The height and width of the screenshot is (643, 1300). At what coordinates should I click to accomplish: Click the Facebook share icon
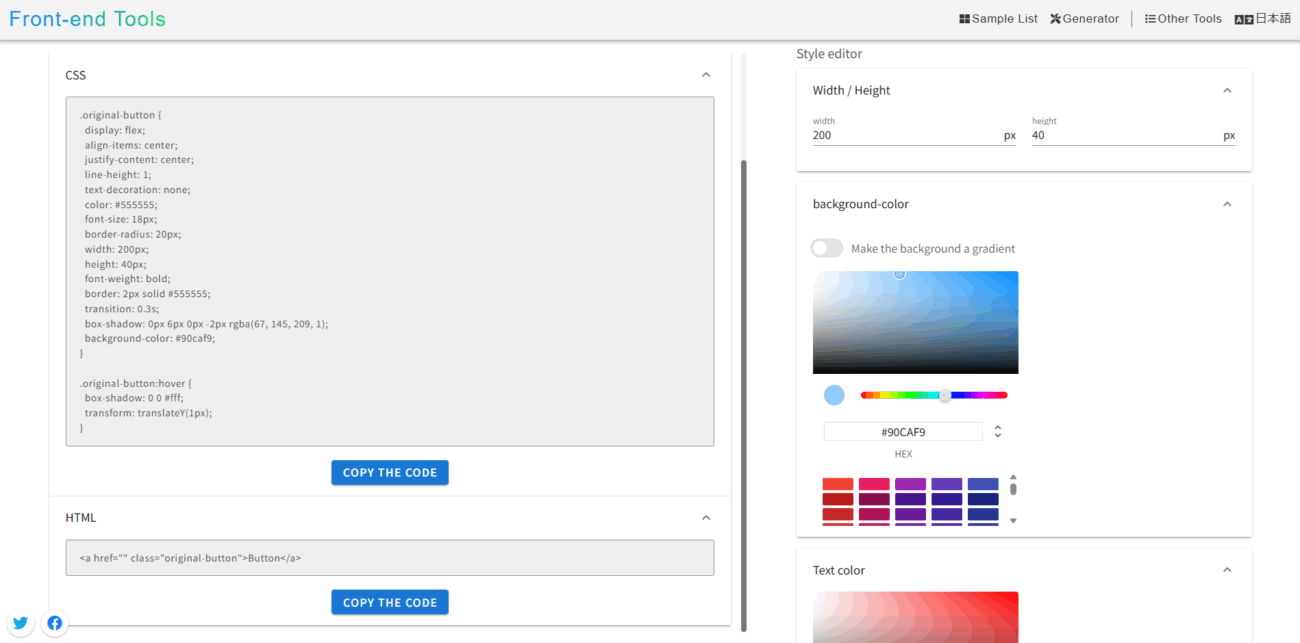click(x=55, y=623)
